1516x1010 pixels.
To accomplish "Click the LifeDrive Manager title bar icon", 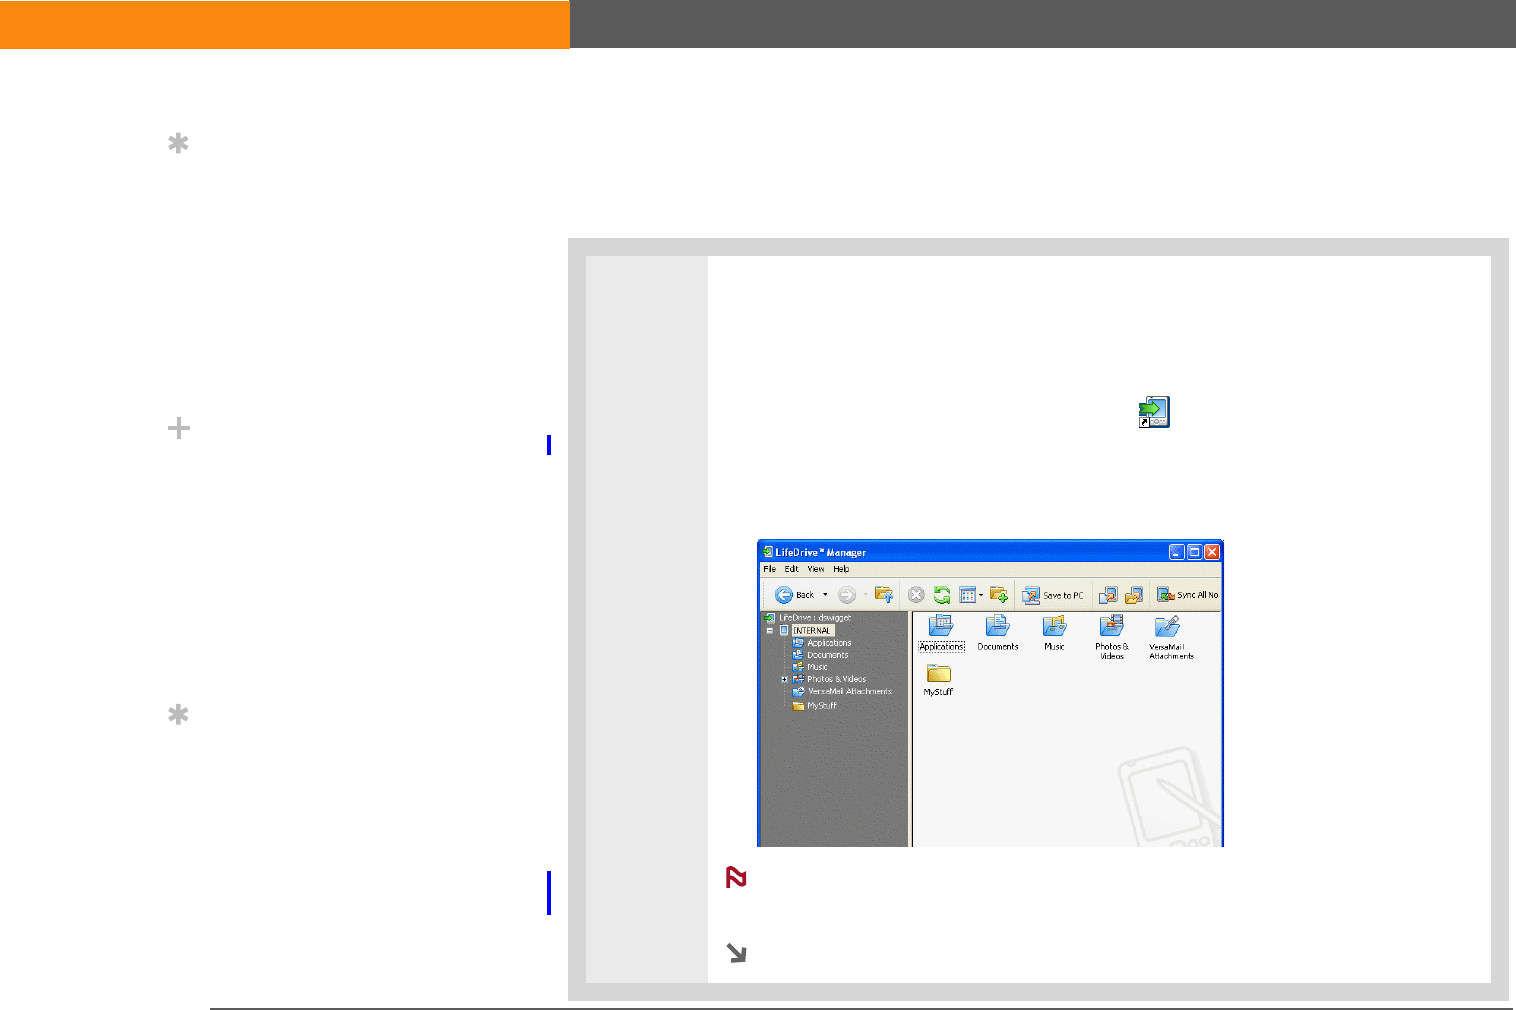I will click(767, 551).
